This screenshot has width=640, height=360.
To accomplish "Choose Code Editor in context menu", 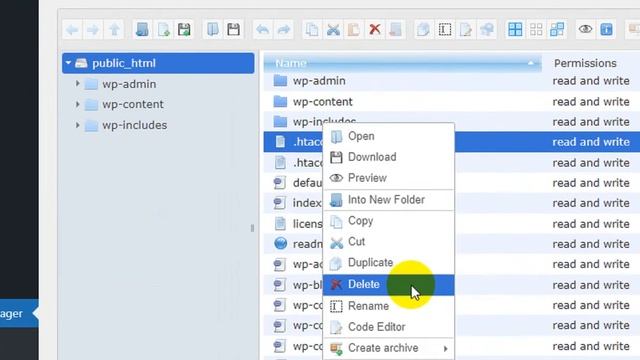I will (x=389, y=327).
